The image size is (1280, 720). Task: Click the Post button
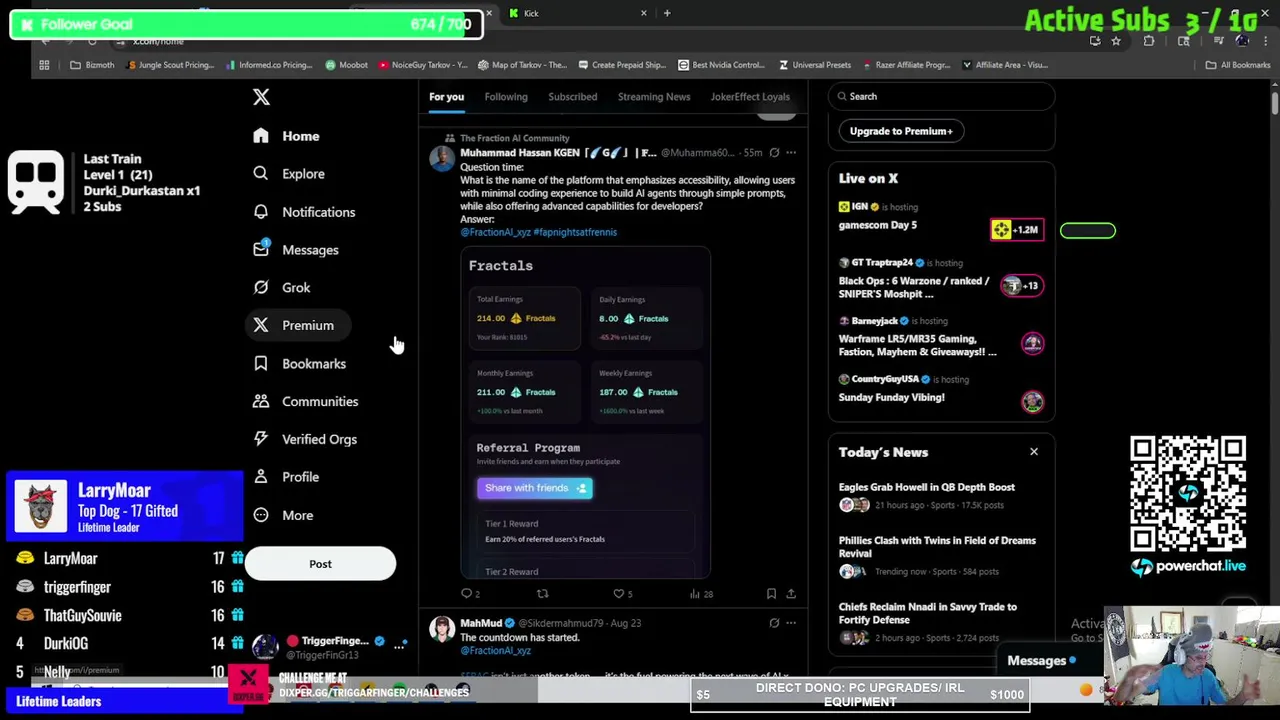[320, 564]
